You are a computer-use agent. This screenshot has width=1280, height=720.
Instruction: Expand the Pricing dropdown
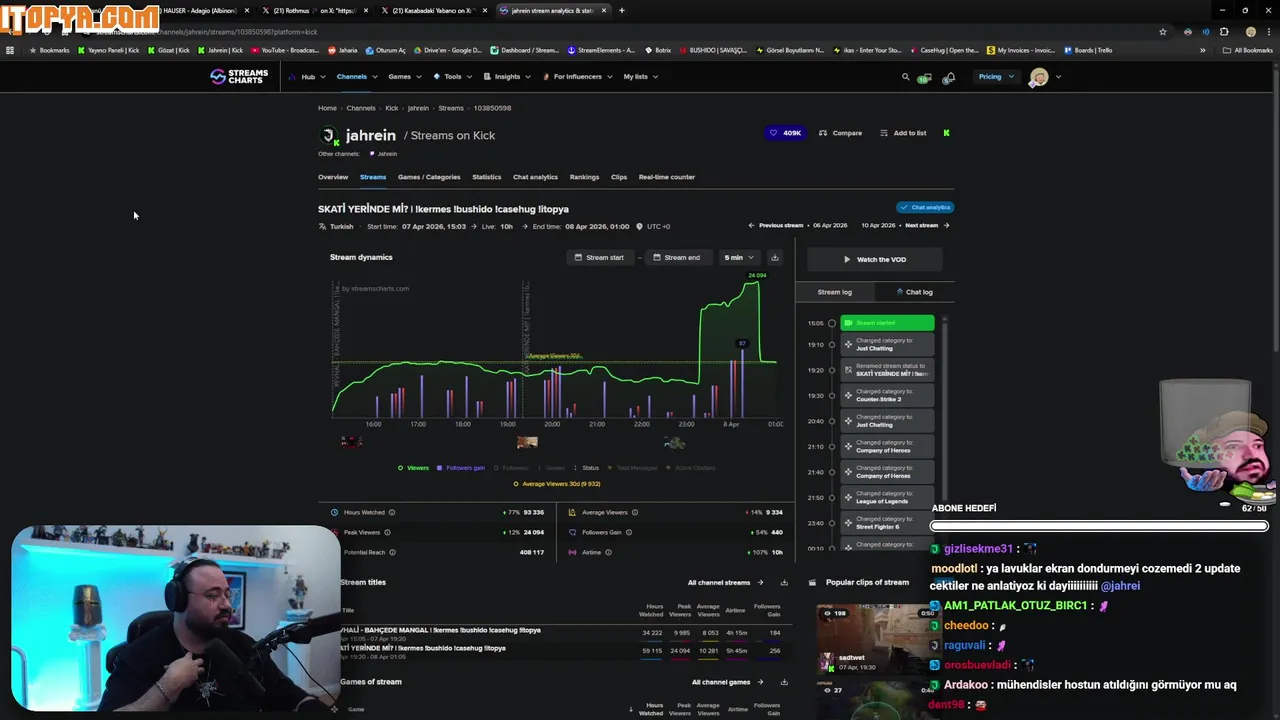pyautogui.click(x=997, y=77)
